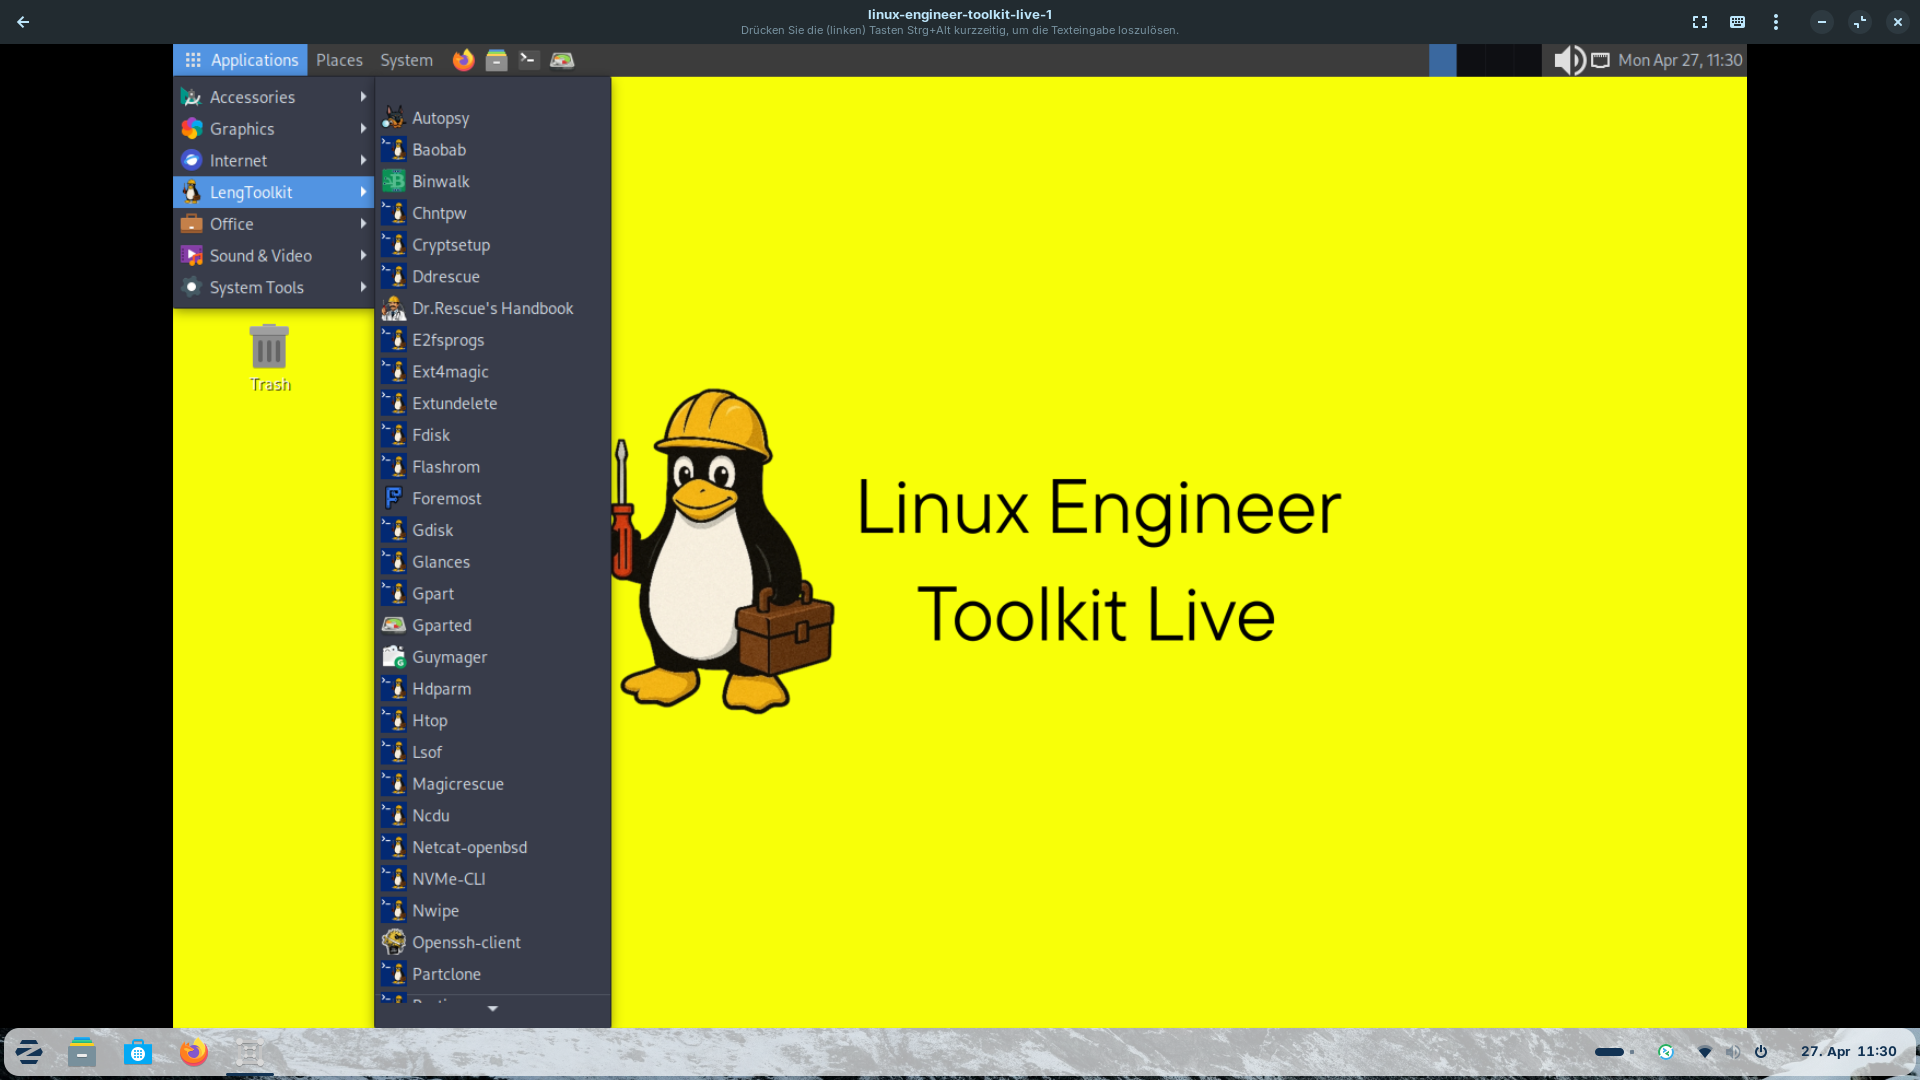The image size is (1920, 1080).
Task: Click the clock showing Mon Apr 27
Action: coord(1680,60)
